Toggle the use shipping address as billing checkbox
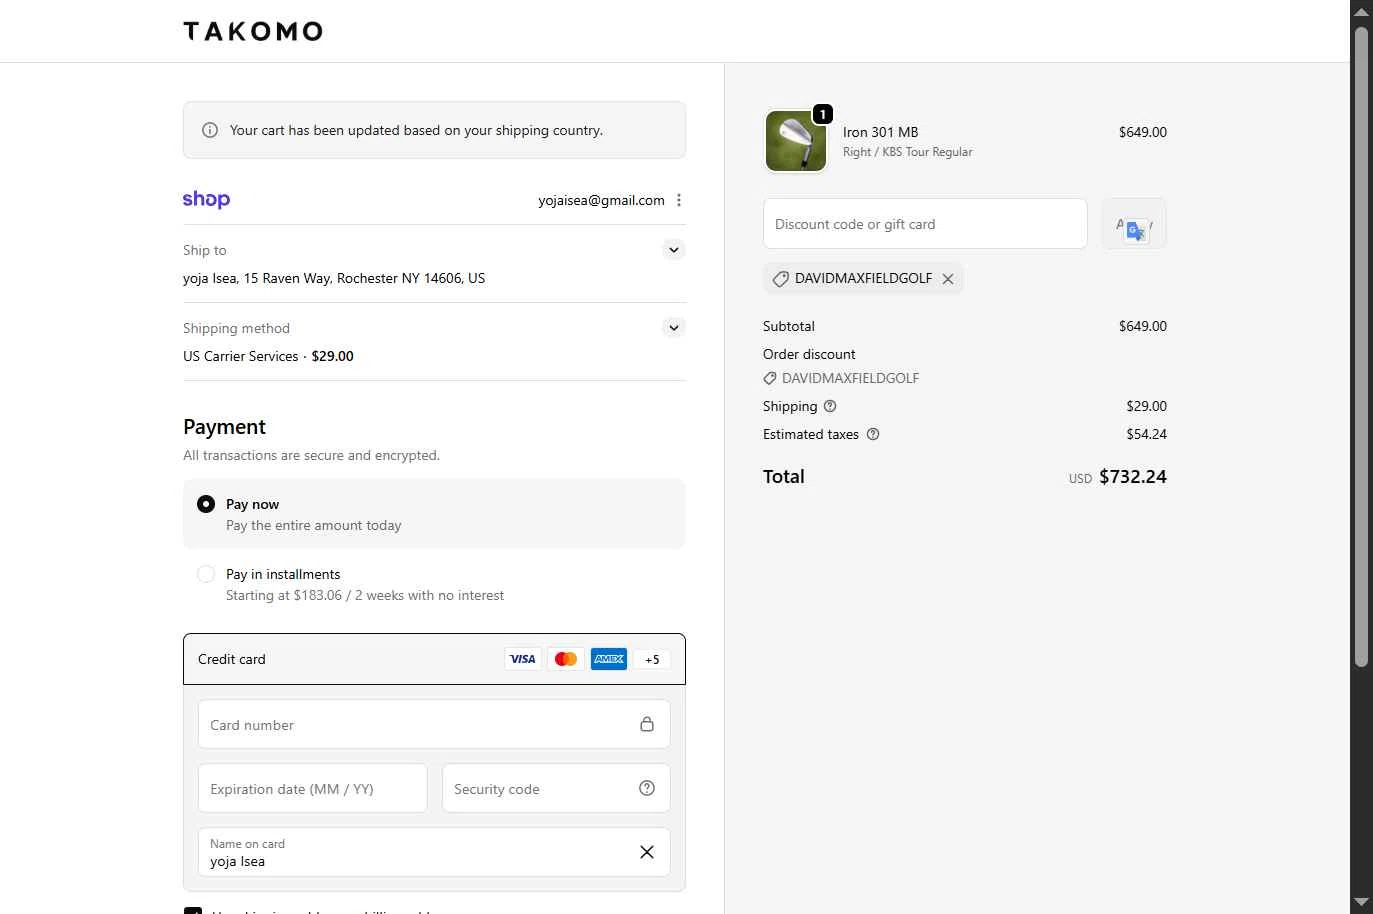 (x=193, y=910)
